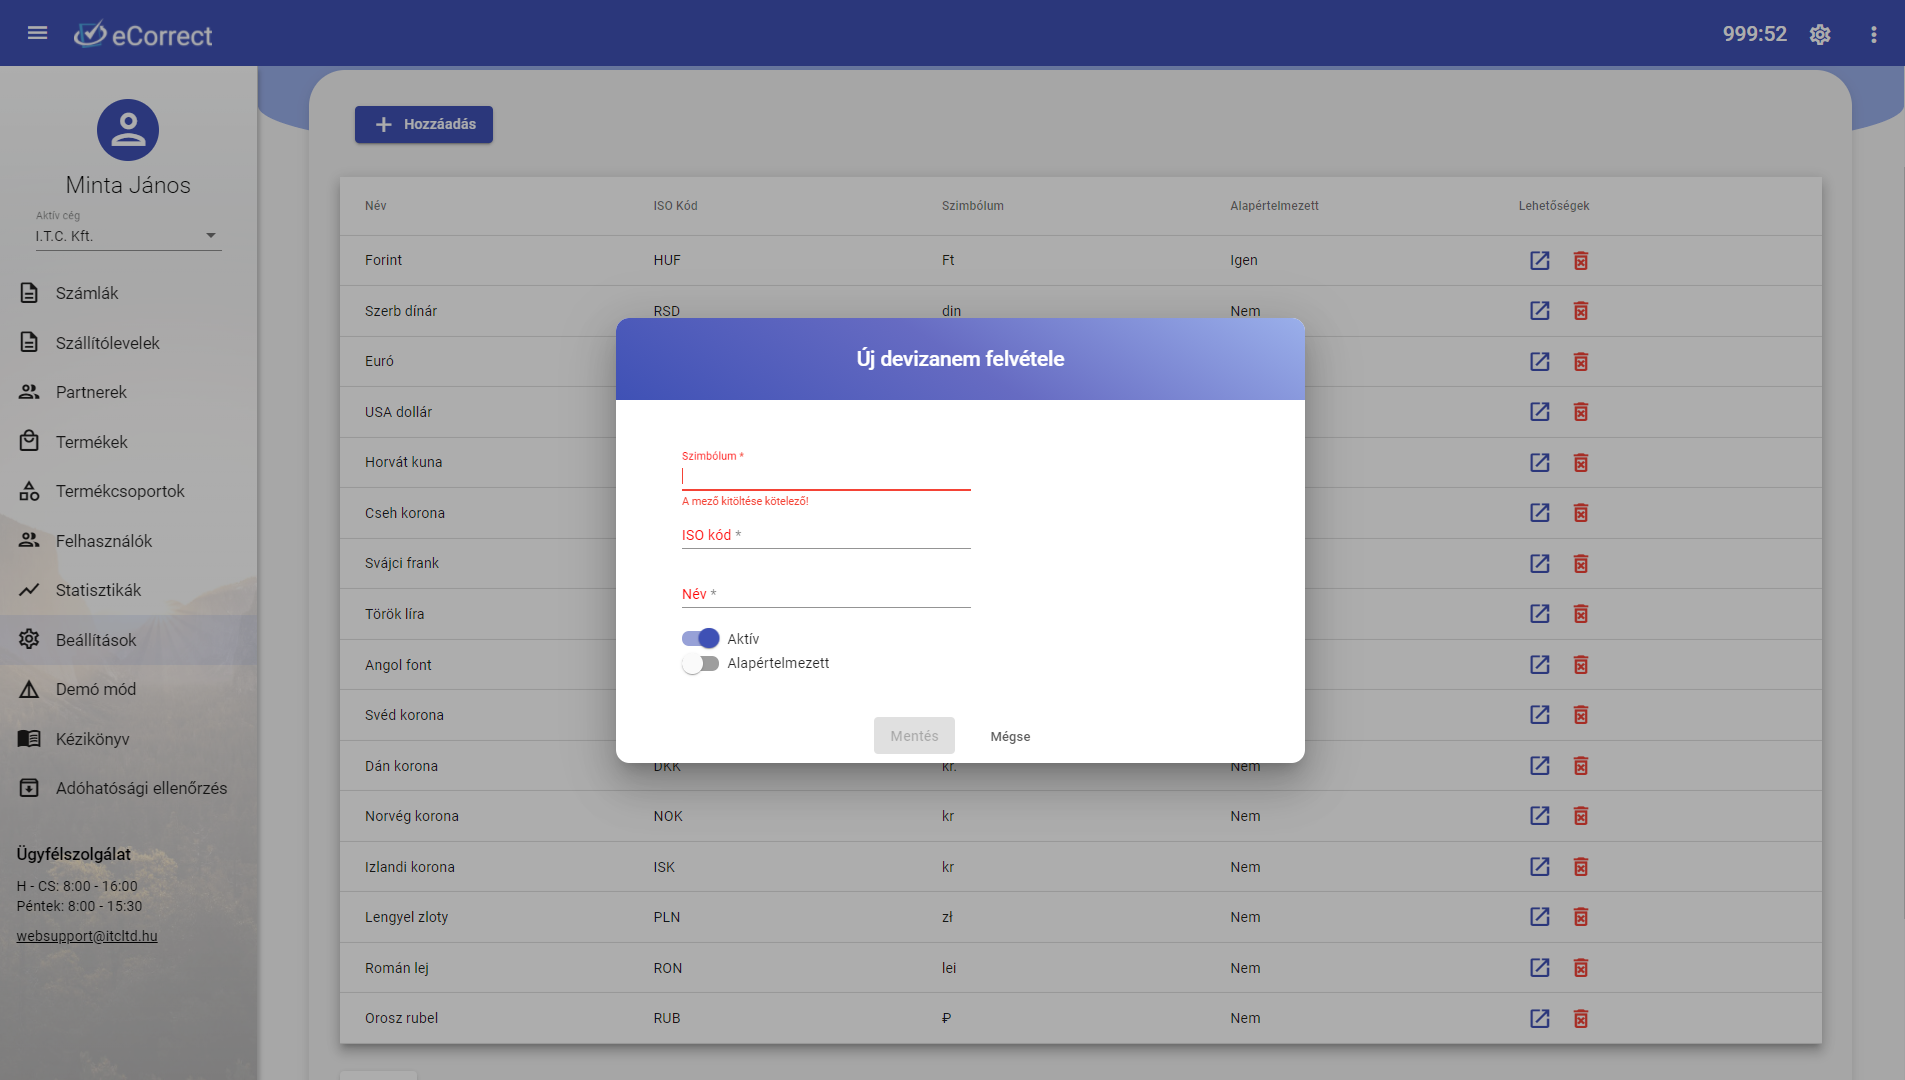Delete the USA dollár row

coord(1581,412)
